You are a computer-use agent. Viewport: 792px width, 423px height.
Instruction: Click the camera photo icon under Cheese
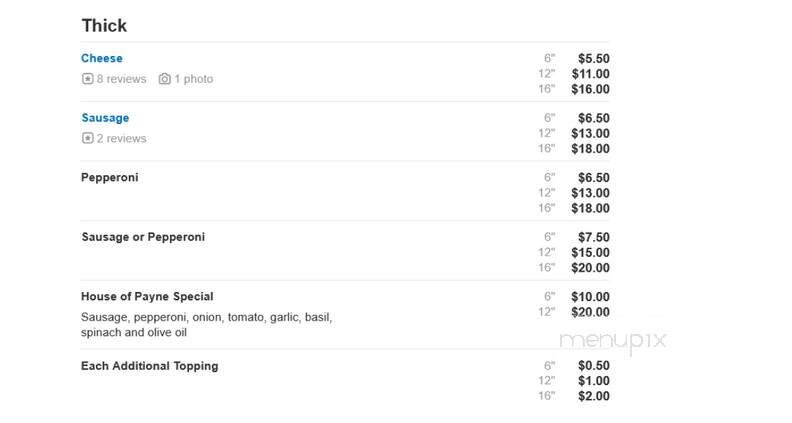[165, 79]
